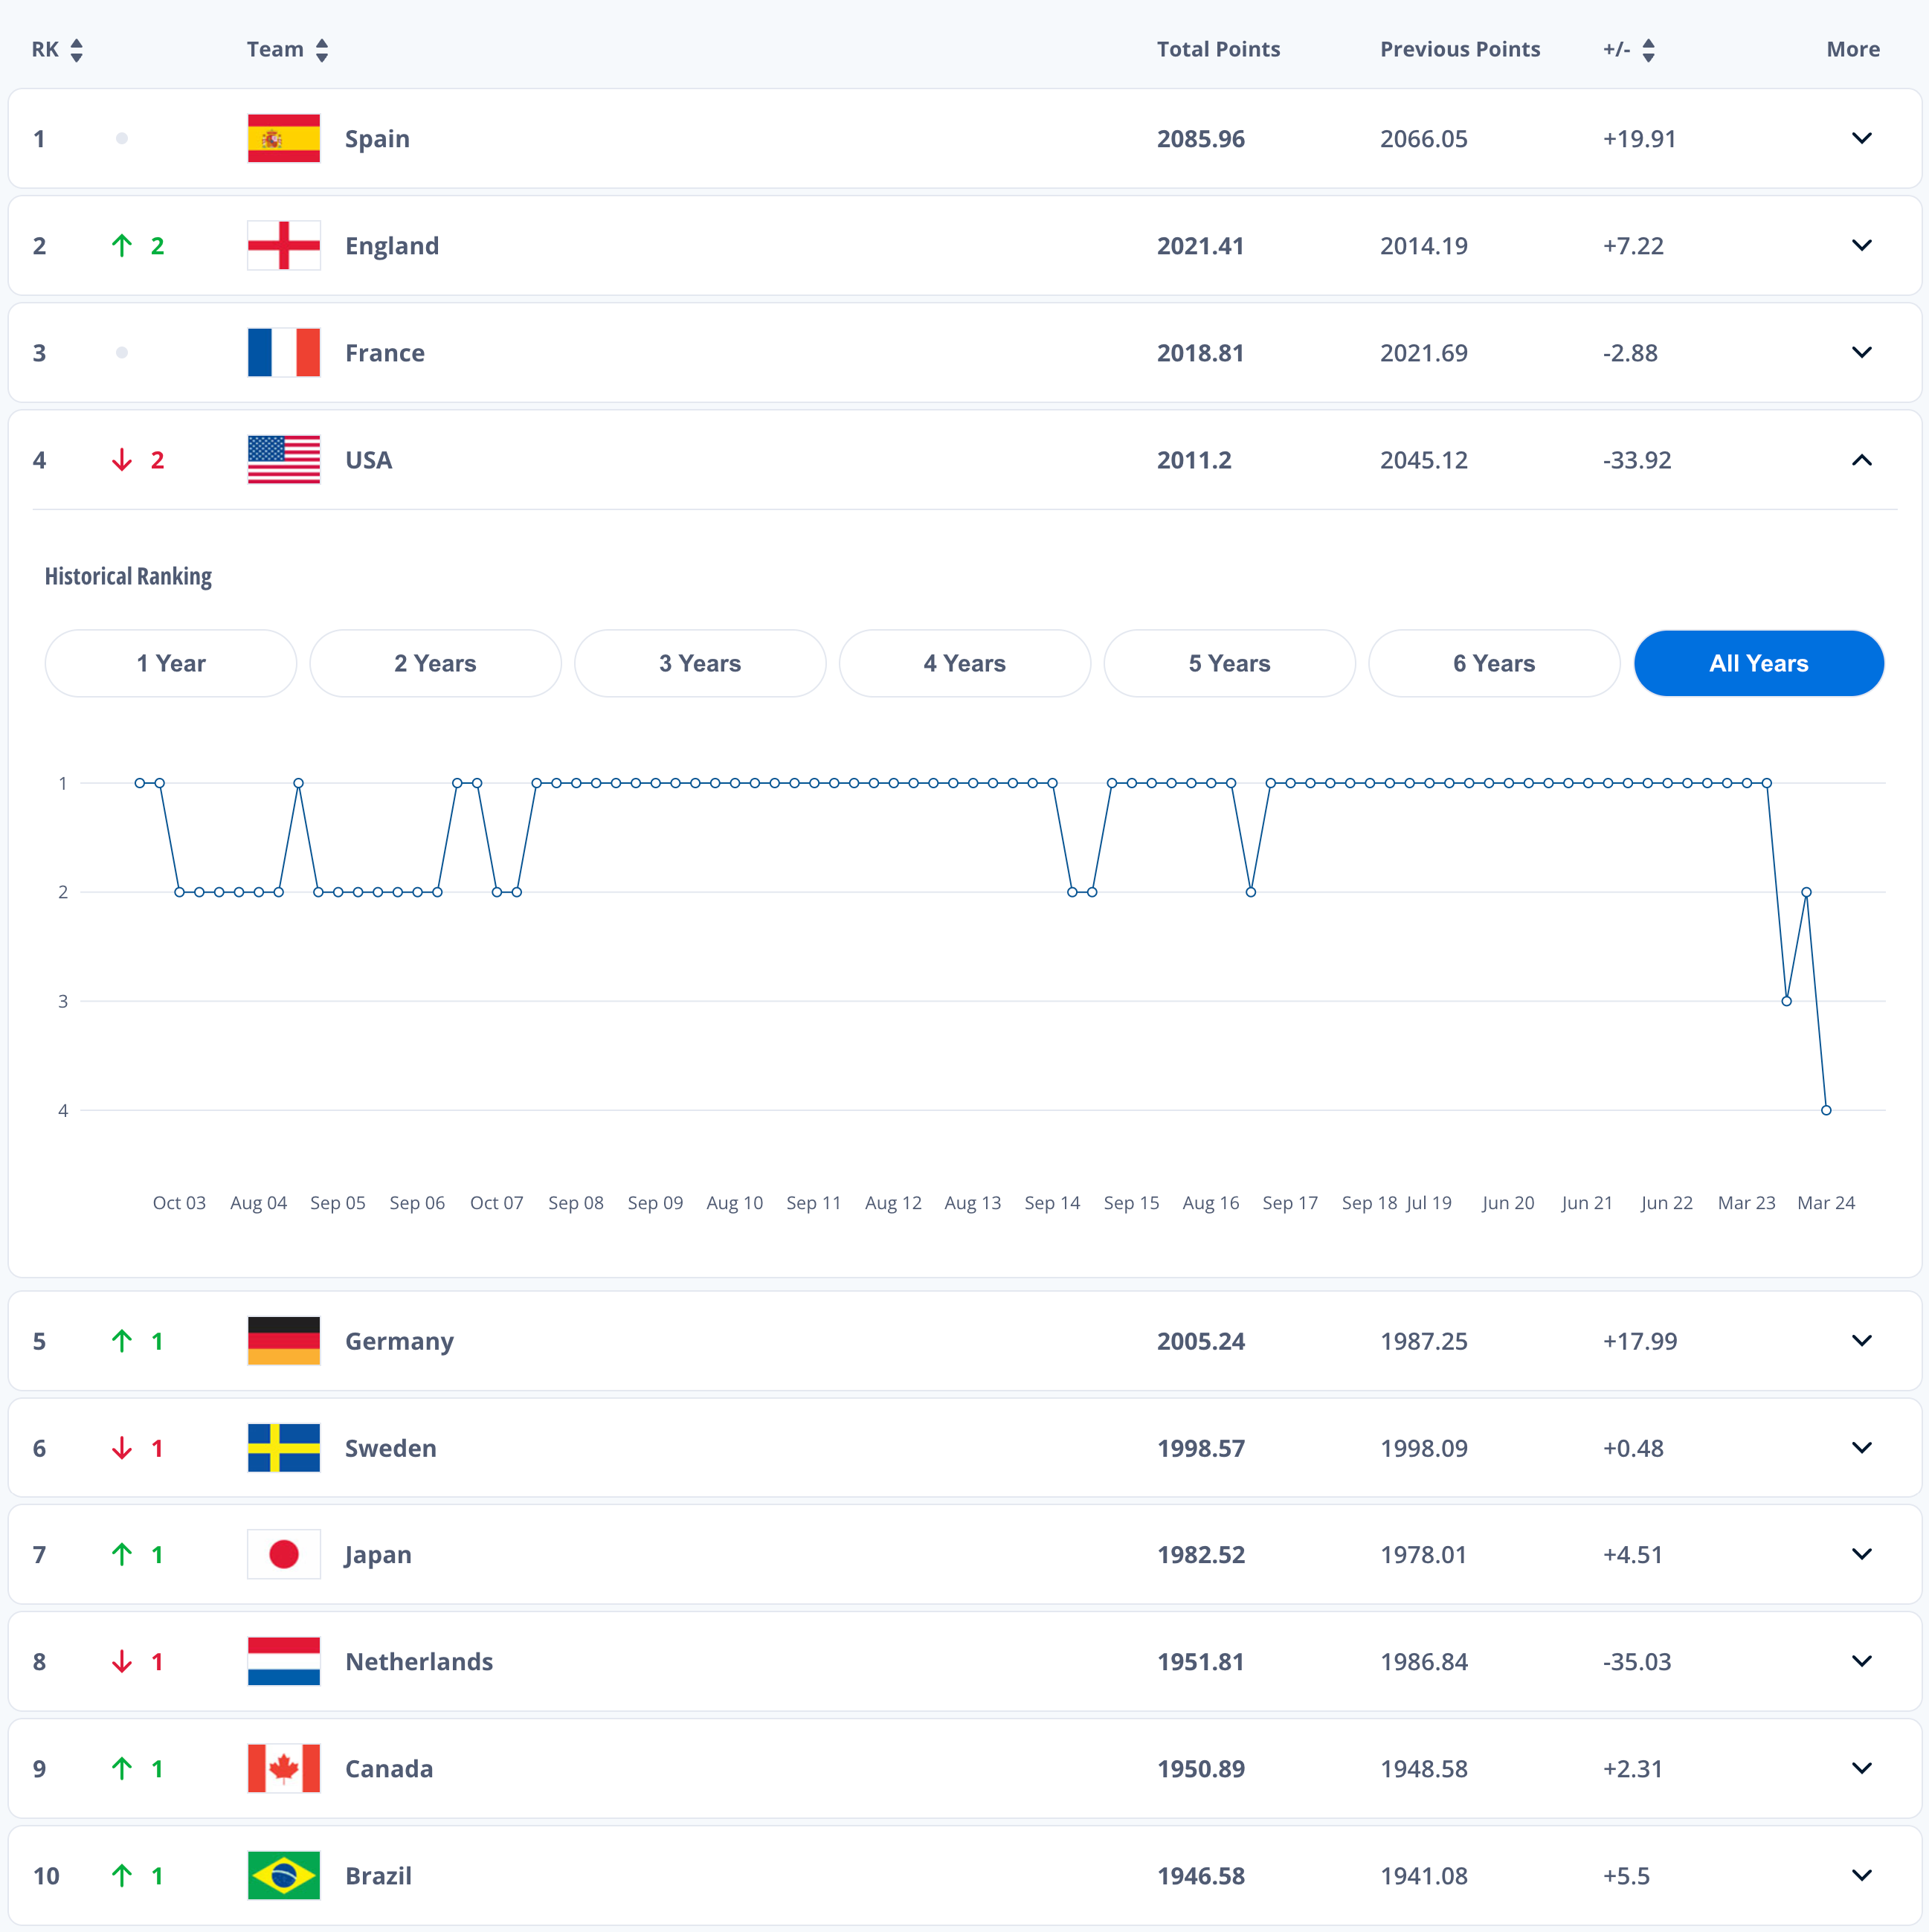Select the 5 Years range tab
Viewport: 1929px width, 1932px height.
click(x=1230, y=663)
